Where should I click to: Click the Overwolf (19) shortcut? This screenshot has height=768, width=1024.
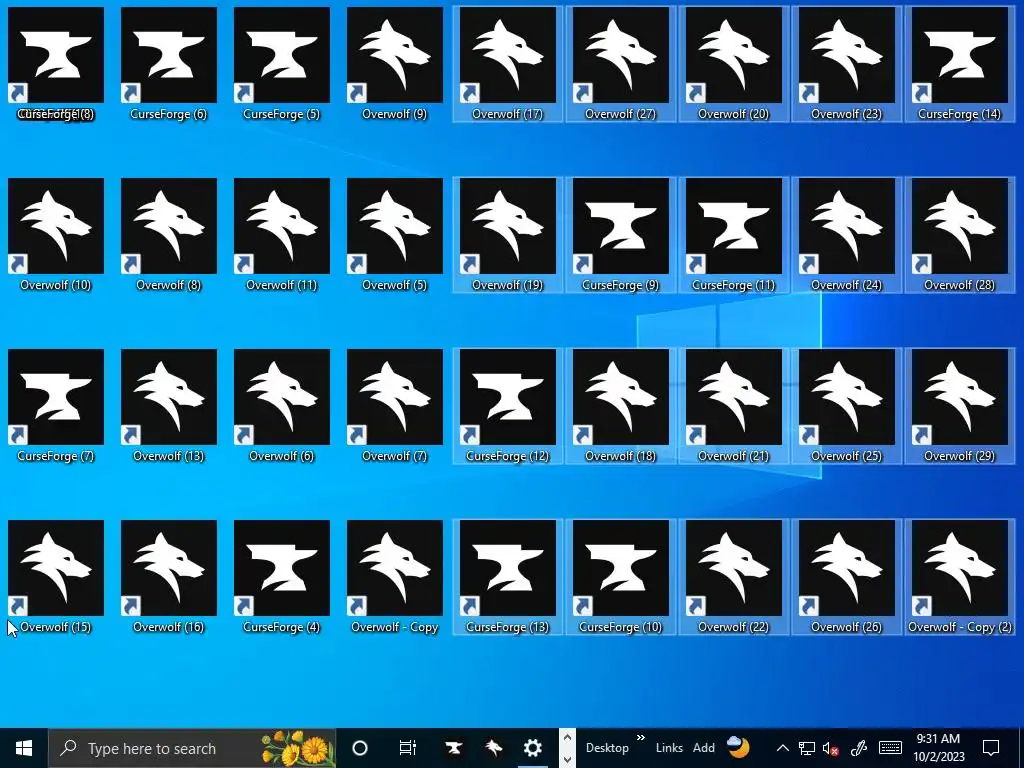coord(507,235)
